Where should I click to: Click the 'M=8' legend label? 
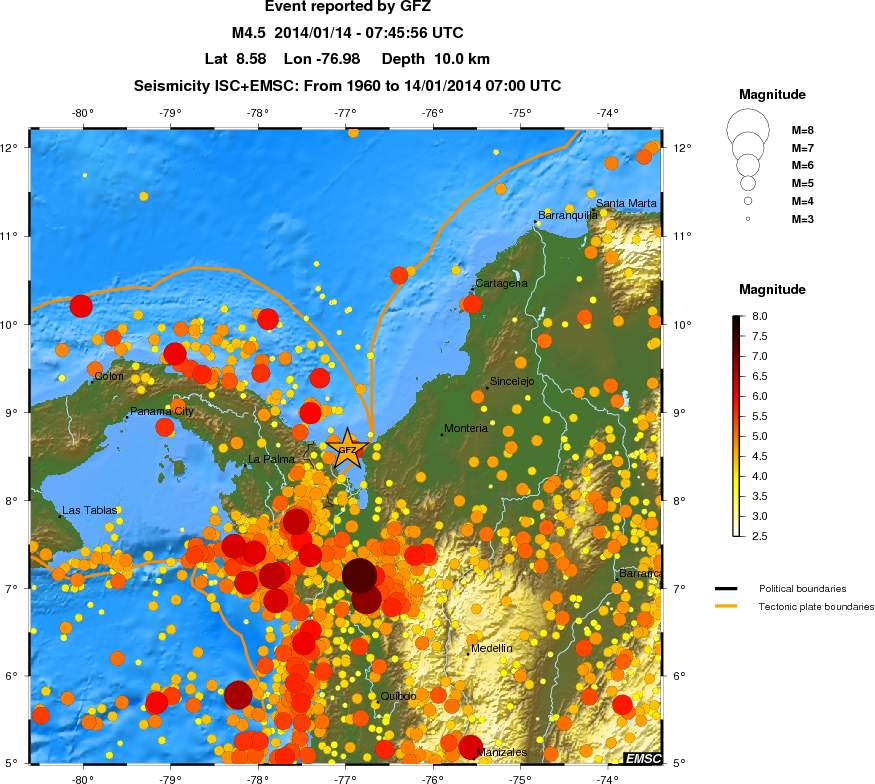[802, 131]
